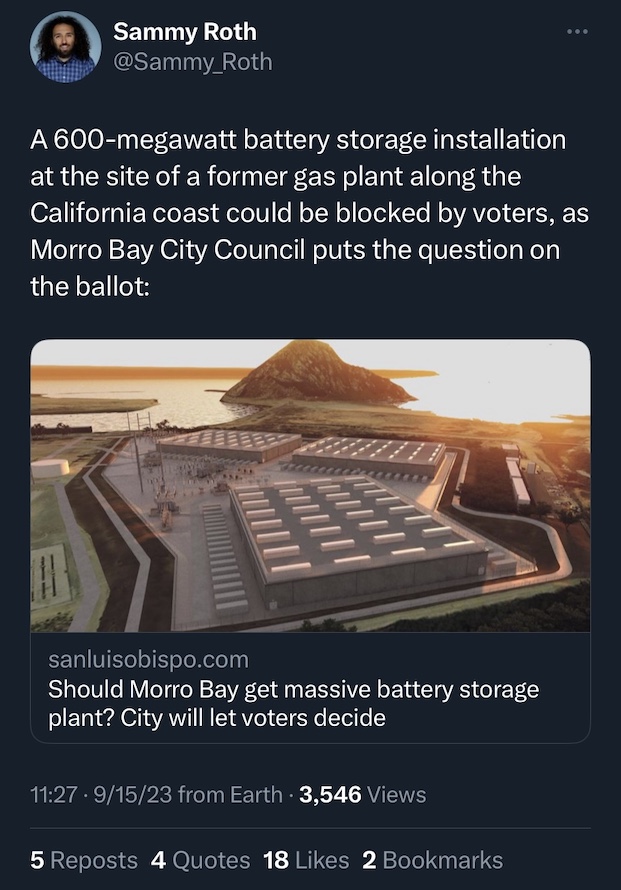Screen dimensions: 621x890
Task: View the 3,546 Views analytics
Action: (362, 795)
